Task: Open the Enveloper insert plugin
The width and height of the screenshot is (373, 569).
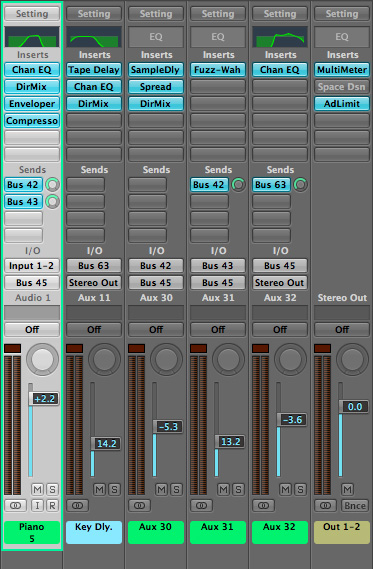Action: (32, 104)
